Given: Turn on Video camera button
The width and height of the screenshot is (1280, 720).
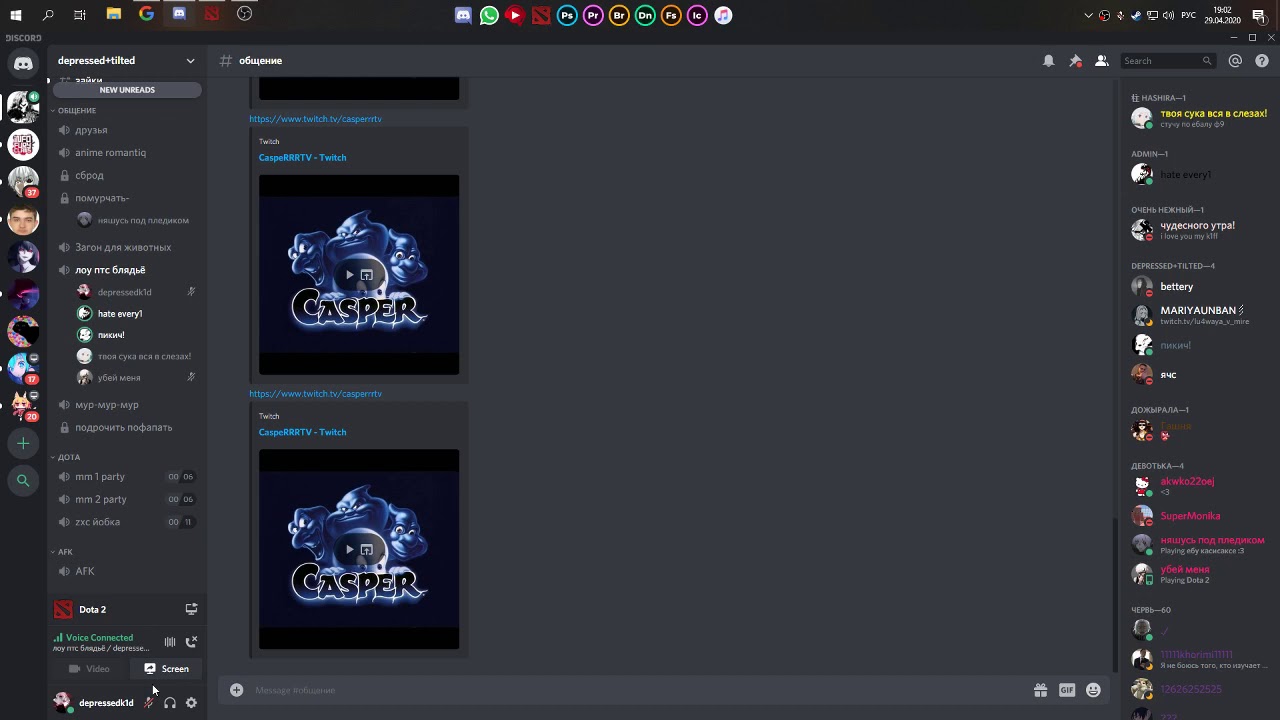Looking at the screenshot, I should point(89,669).
